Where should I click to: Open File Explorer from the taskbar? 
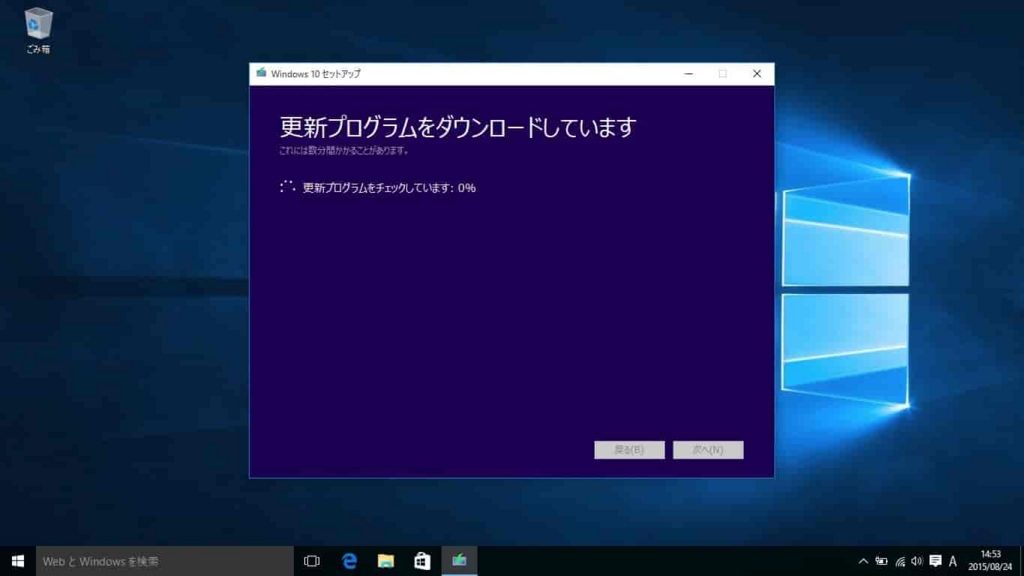tap(386, 561)
